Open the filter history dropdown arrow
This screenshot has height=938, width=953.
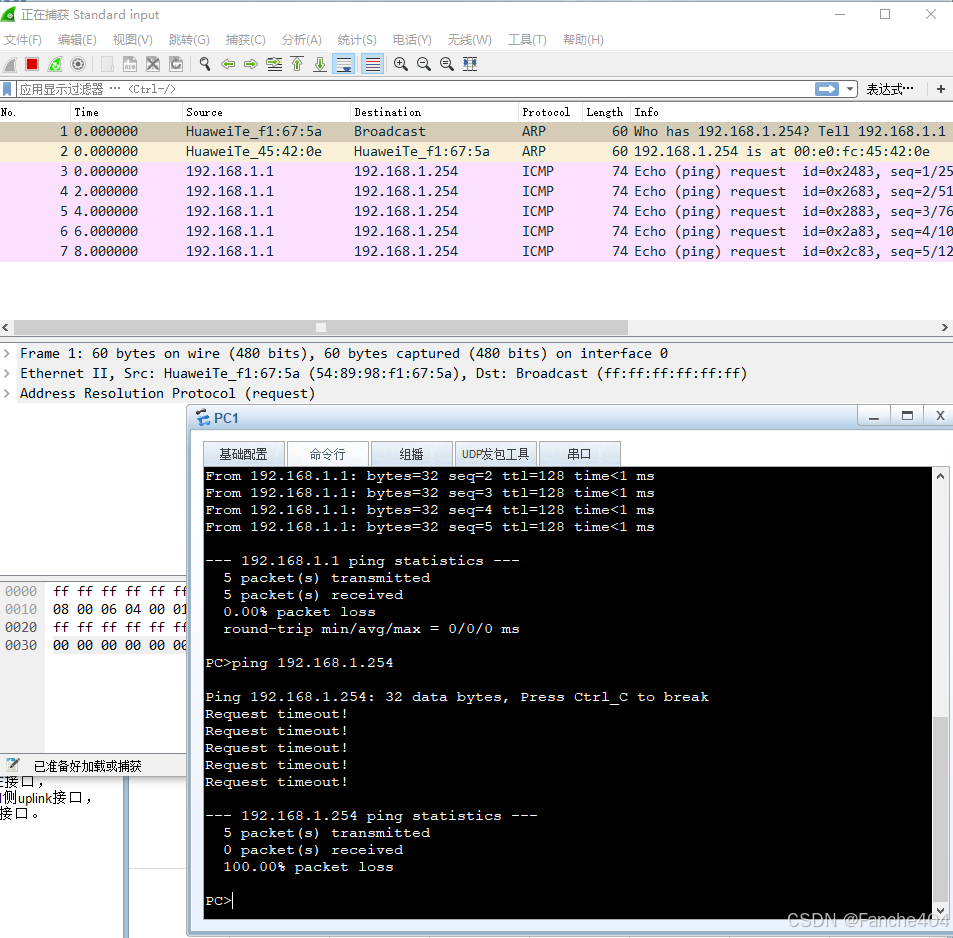(850, 89)
